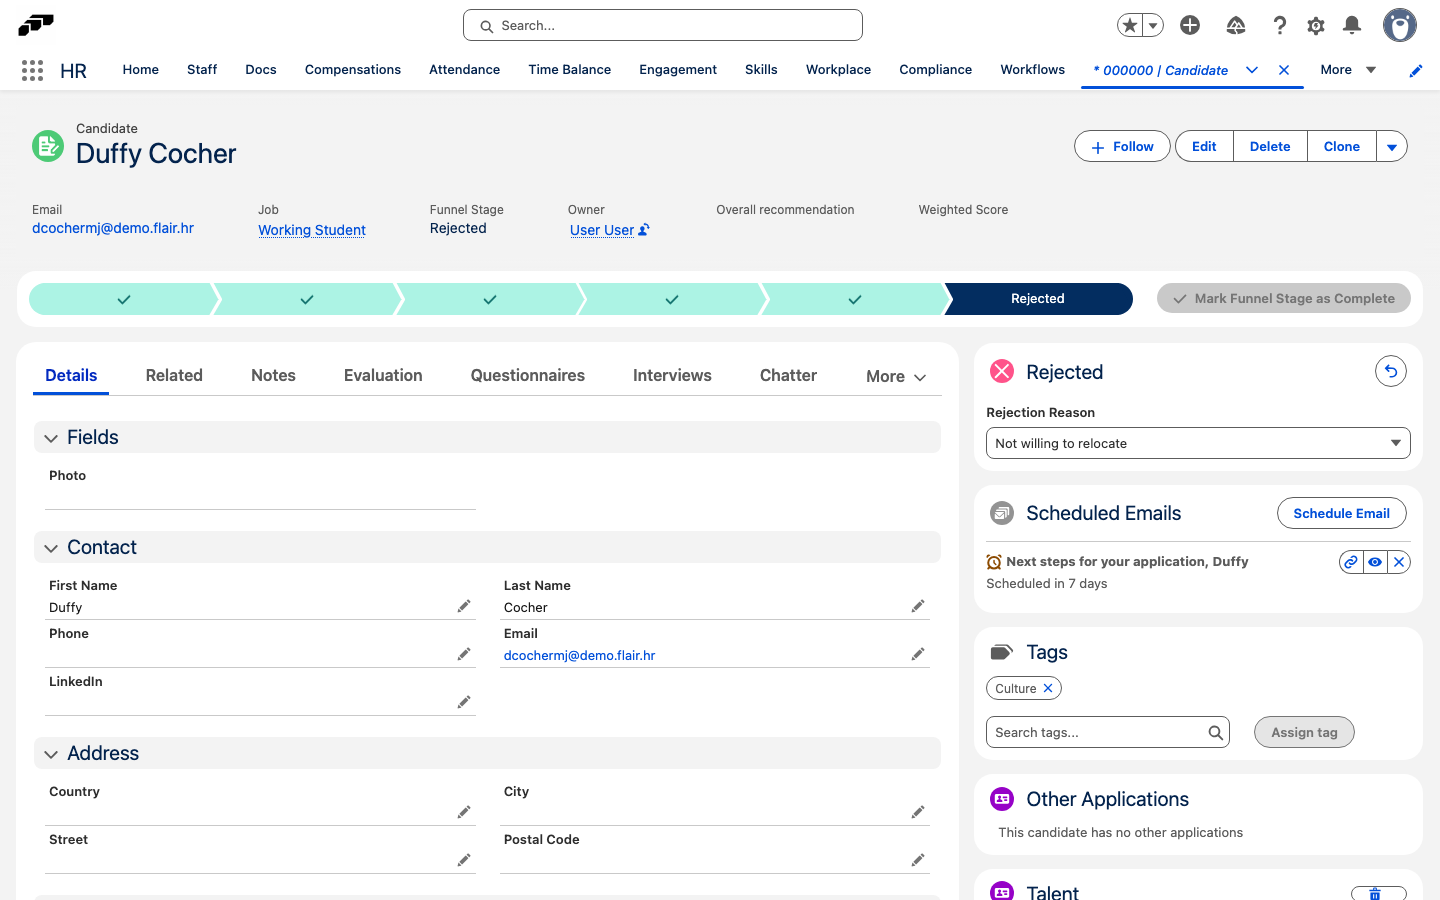Image resolution: width=1440 pixels, height=900 pixels.
Task: Open the Trailhead guidance icon
Action: 1236,26
